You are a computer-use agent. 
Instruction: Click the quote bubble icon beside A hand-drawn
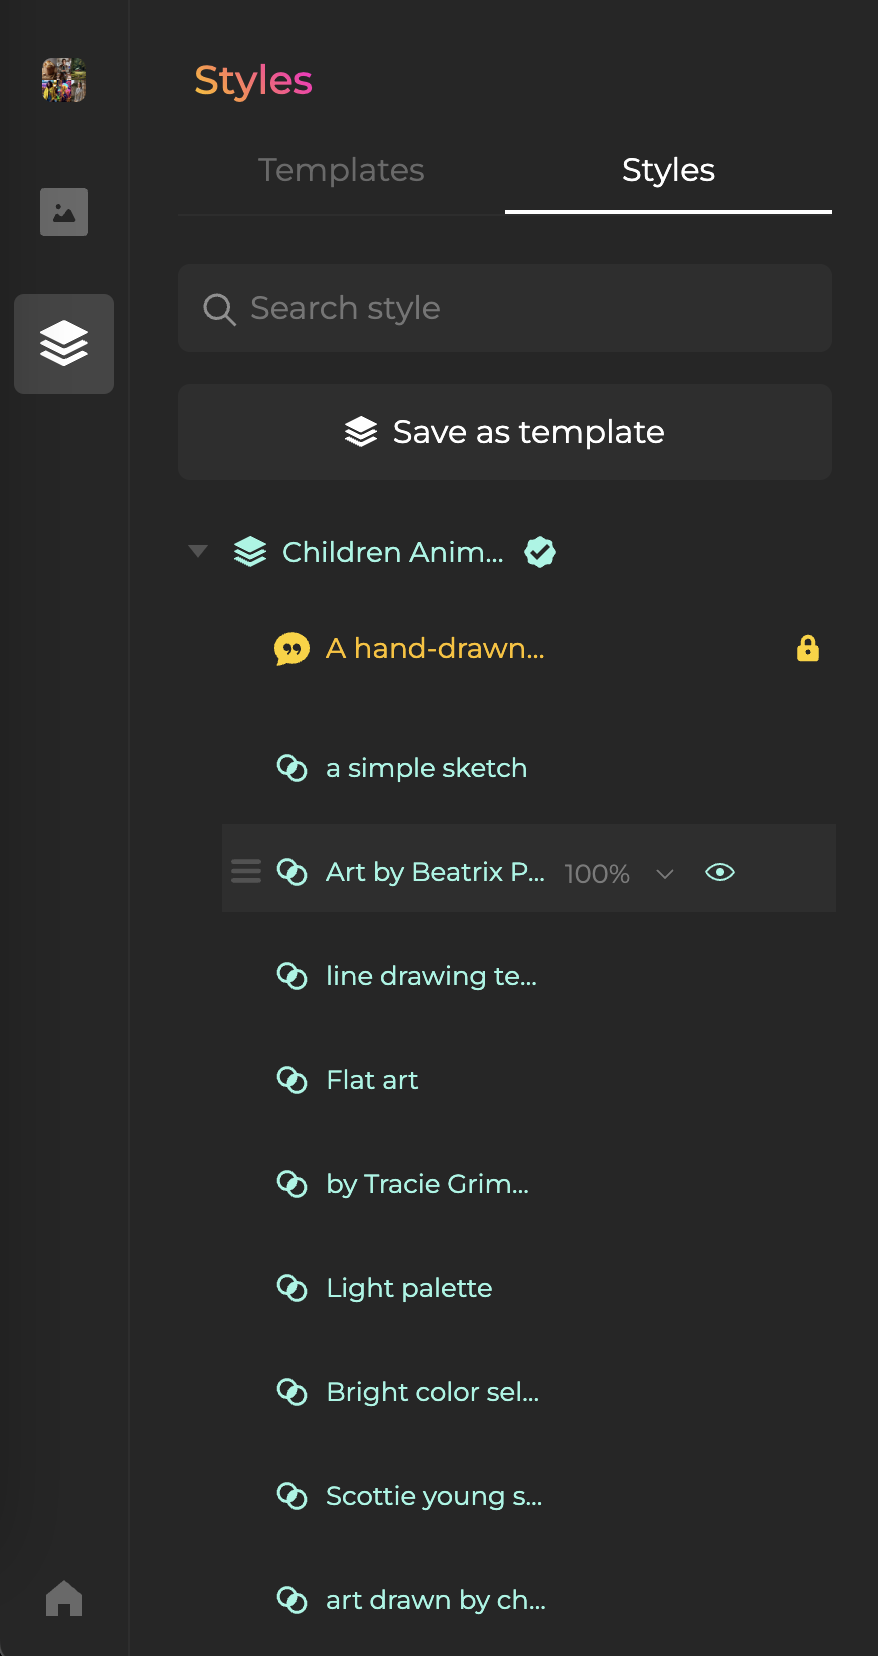pos(291,649)
